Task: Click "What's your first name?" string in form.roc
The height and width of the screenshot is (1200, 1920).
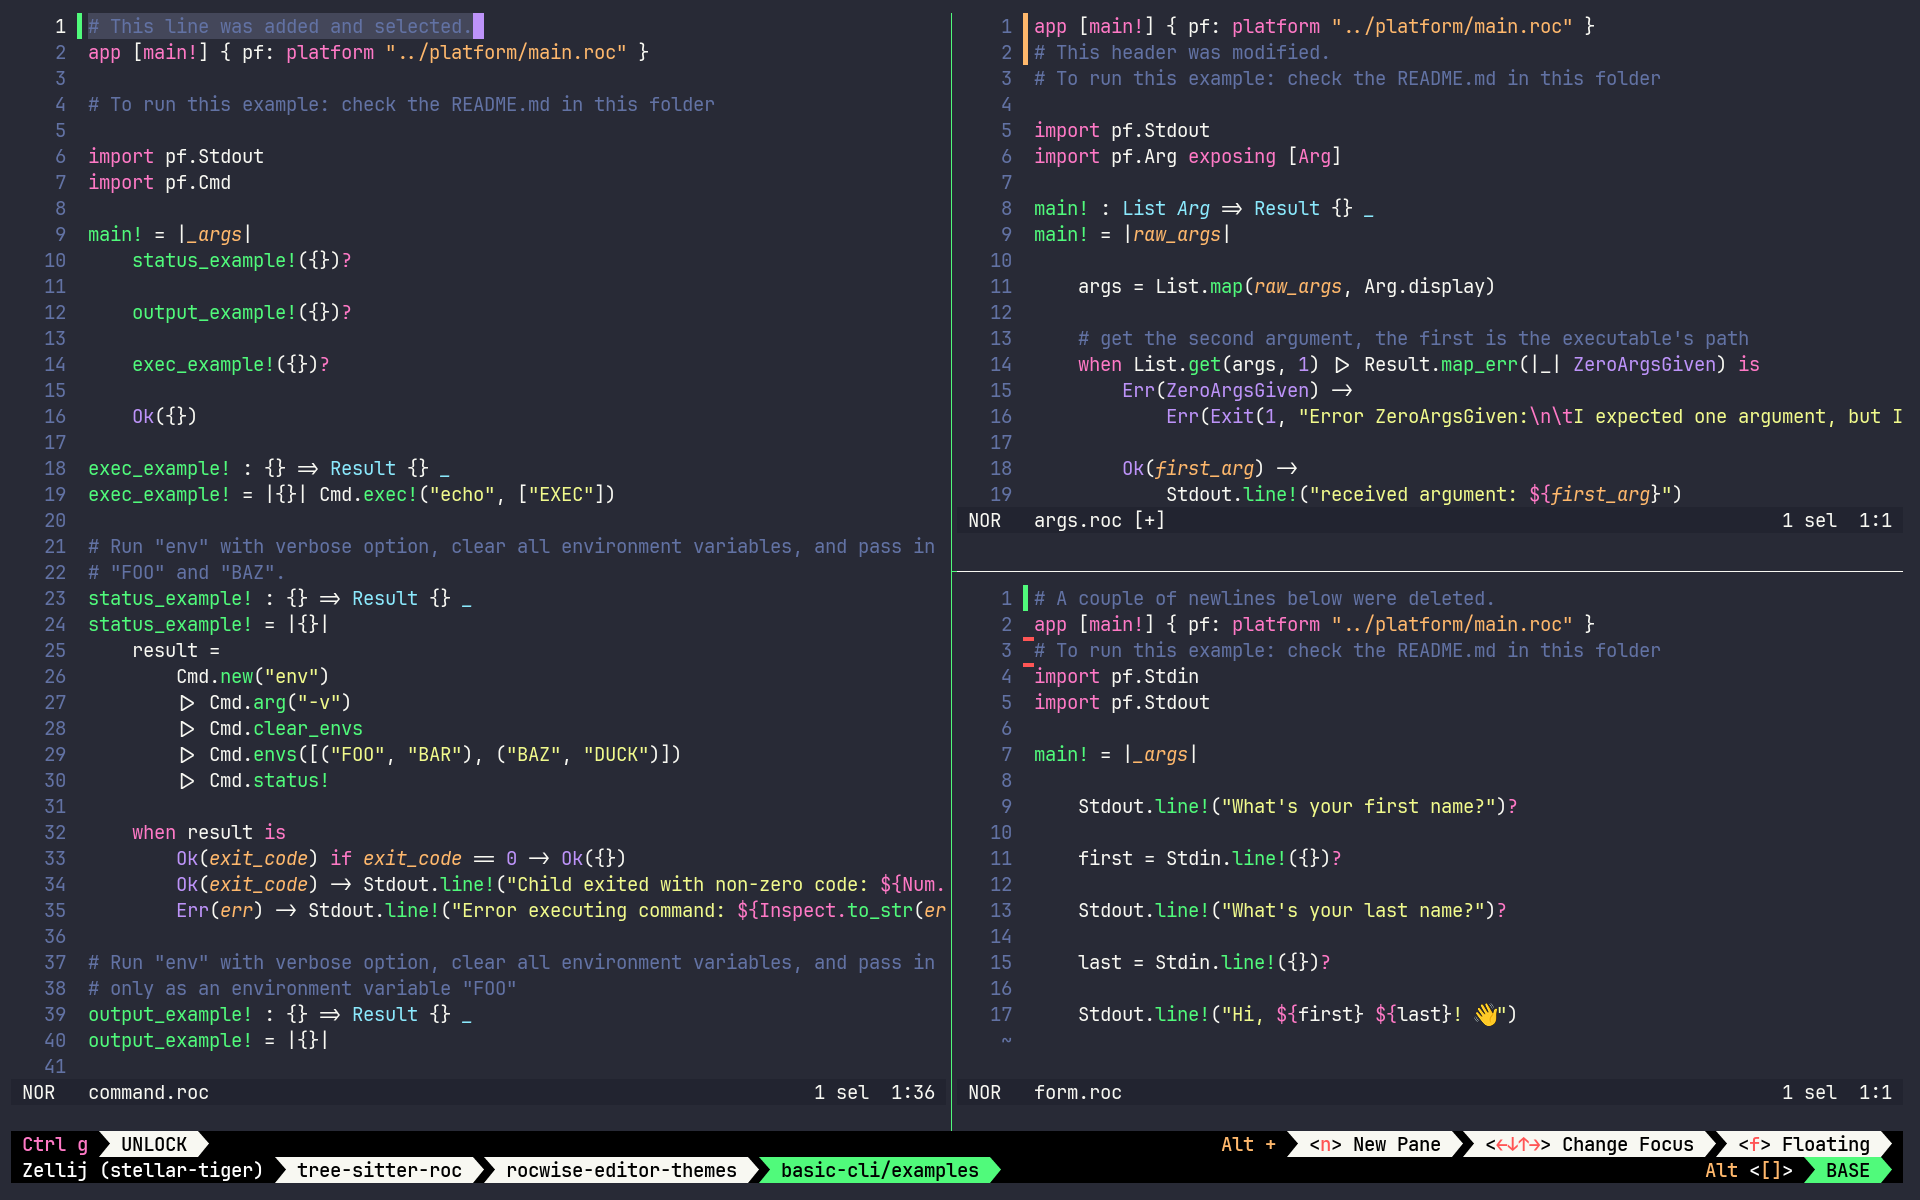Action: point(1359,806)
